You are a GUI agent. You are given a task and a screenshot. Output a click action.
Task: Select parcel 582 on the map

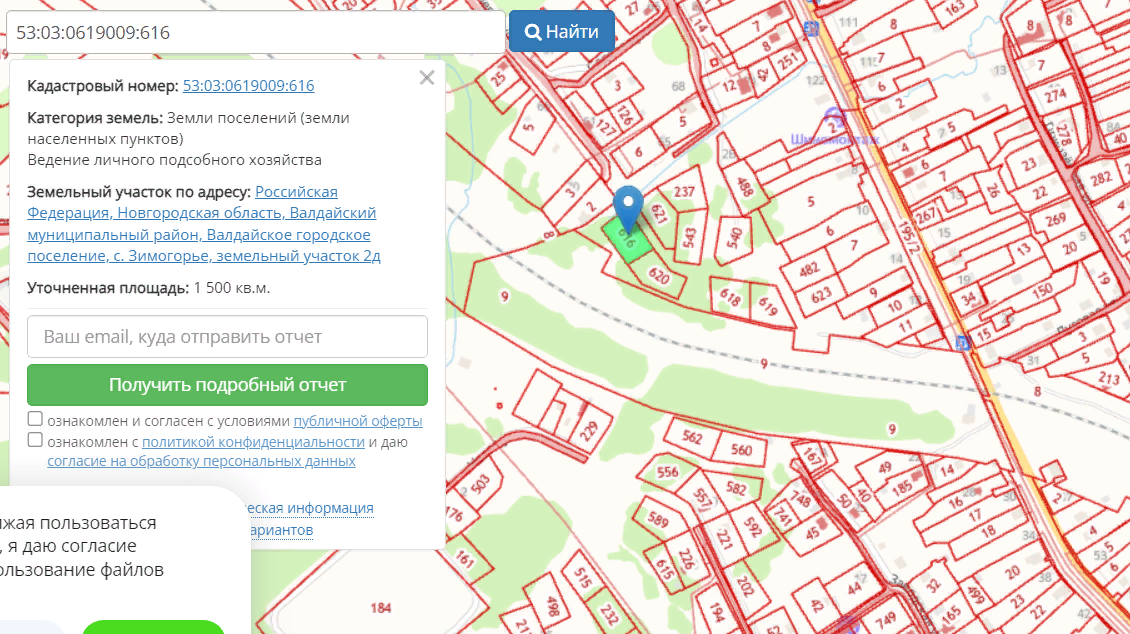coord(736,488)
